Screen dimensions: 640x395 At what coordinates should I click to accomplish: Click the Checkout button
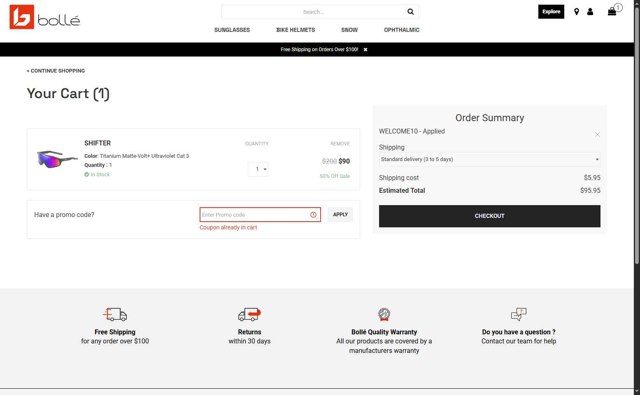pos(489,216)
